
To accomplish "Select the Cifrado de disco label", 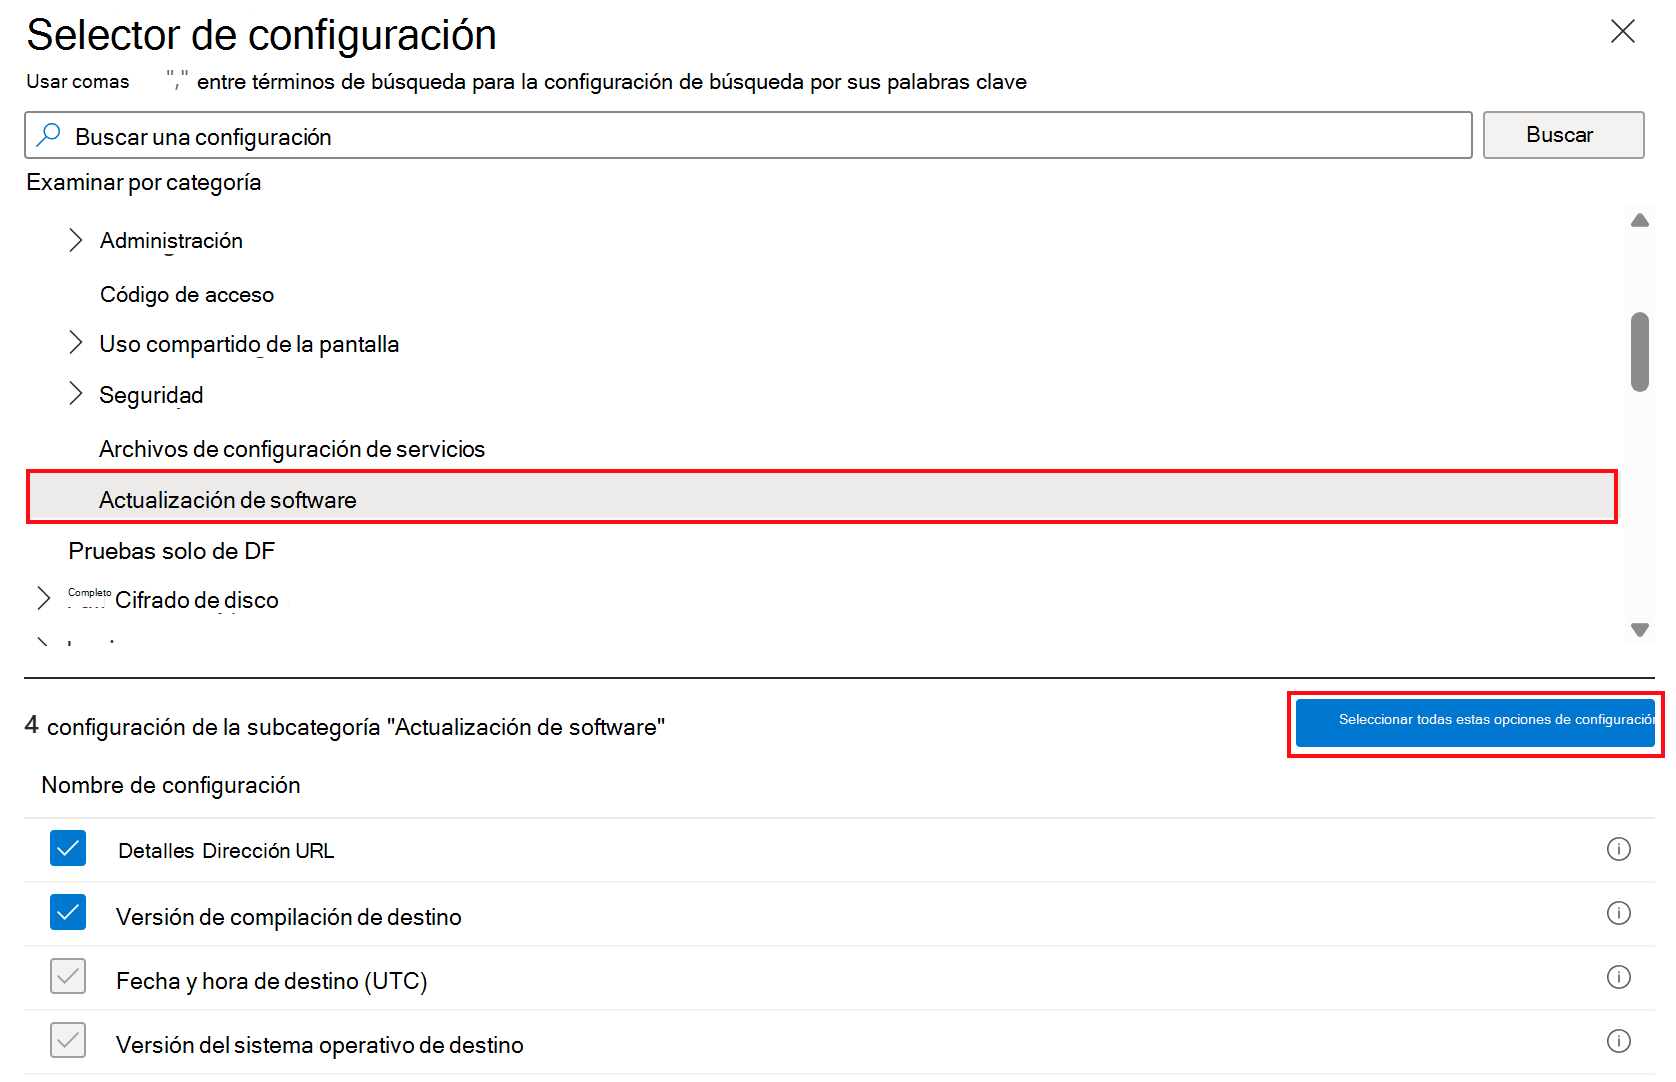I will pyautogui.click(x=197, y=600).
